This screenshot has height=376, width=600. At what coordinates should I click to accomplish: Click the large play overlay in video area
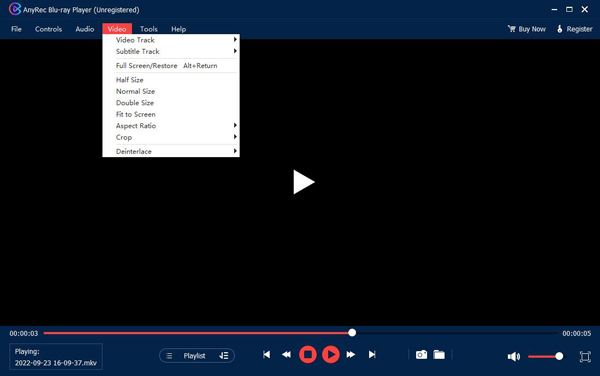coord(303,182)
